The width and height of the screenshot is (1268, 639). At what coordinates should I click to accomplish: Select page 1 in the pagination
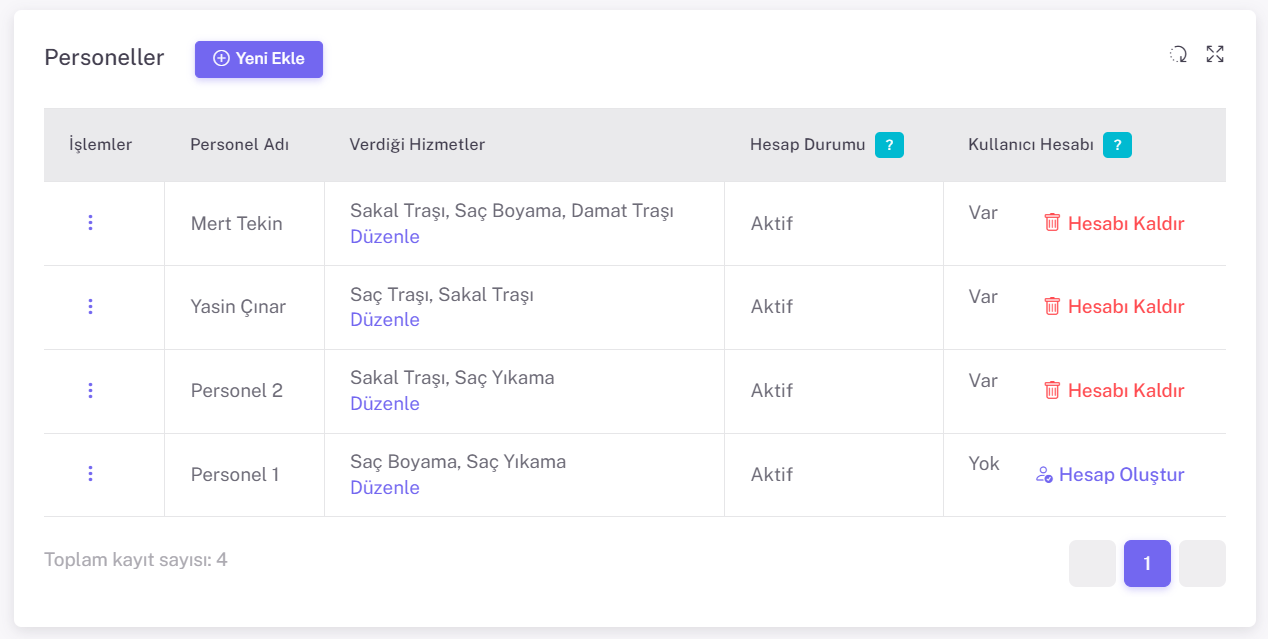point(1147,563)
